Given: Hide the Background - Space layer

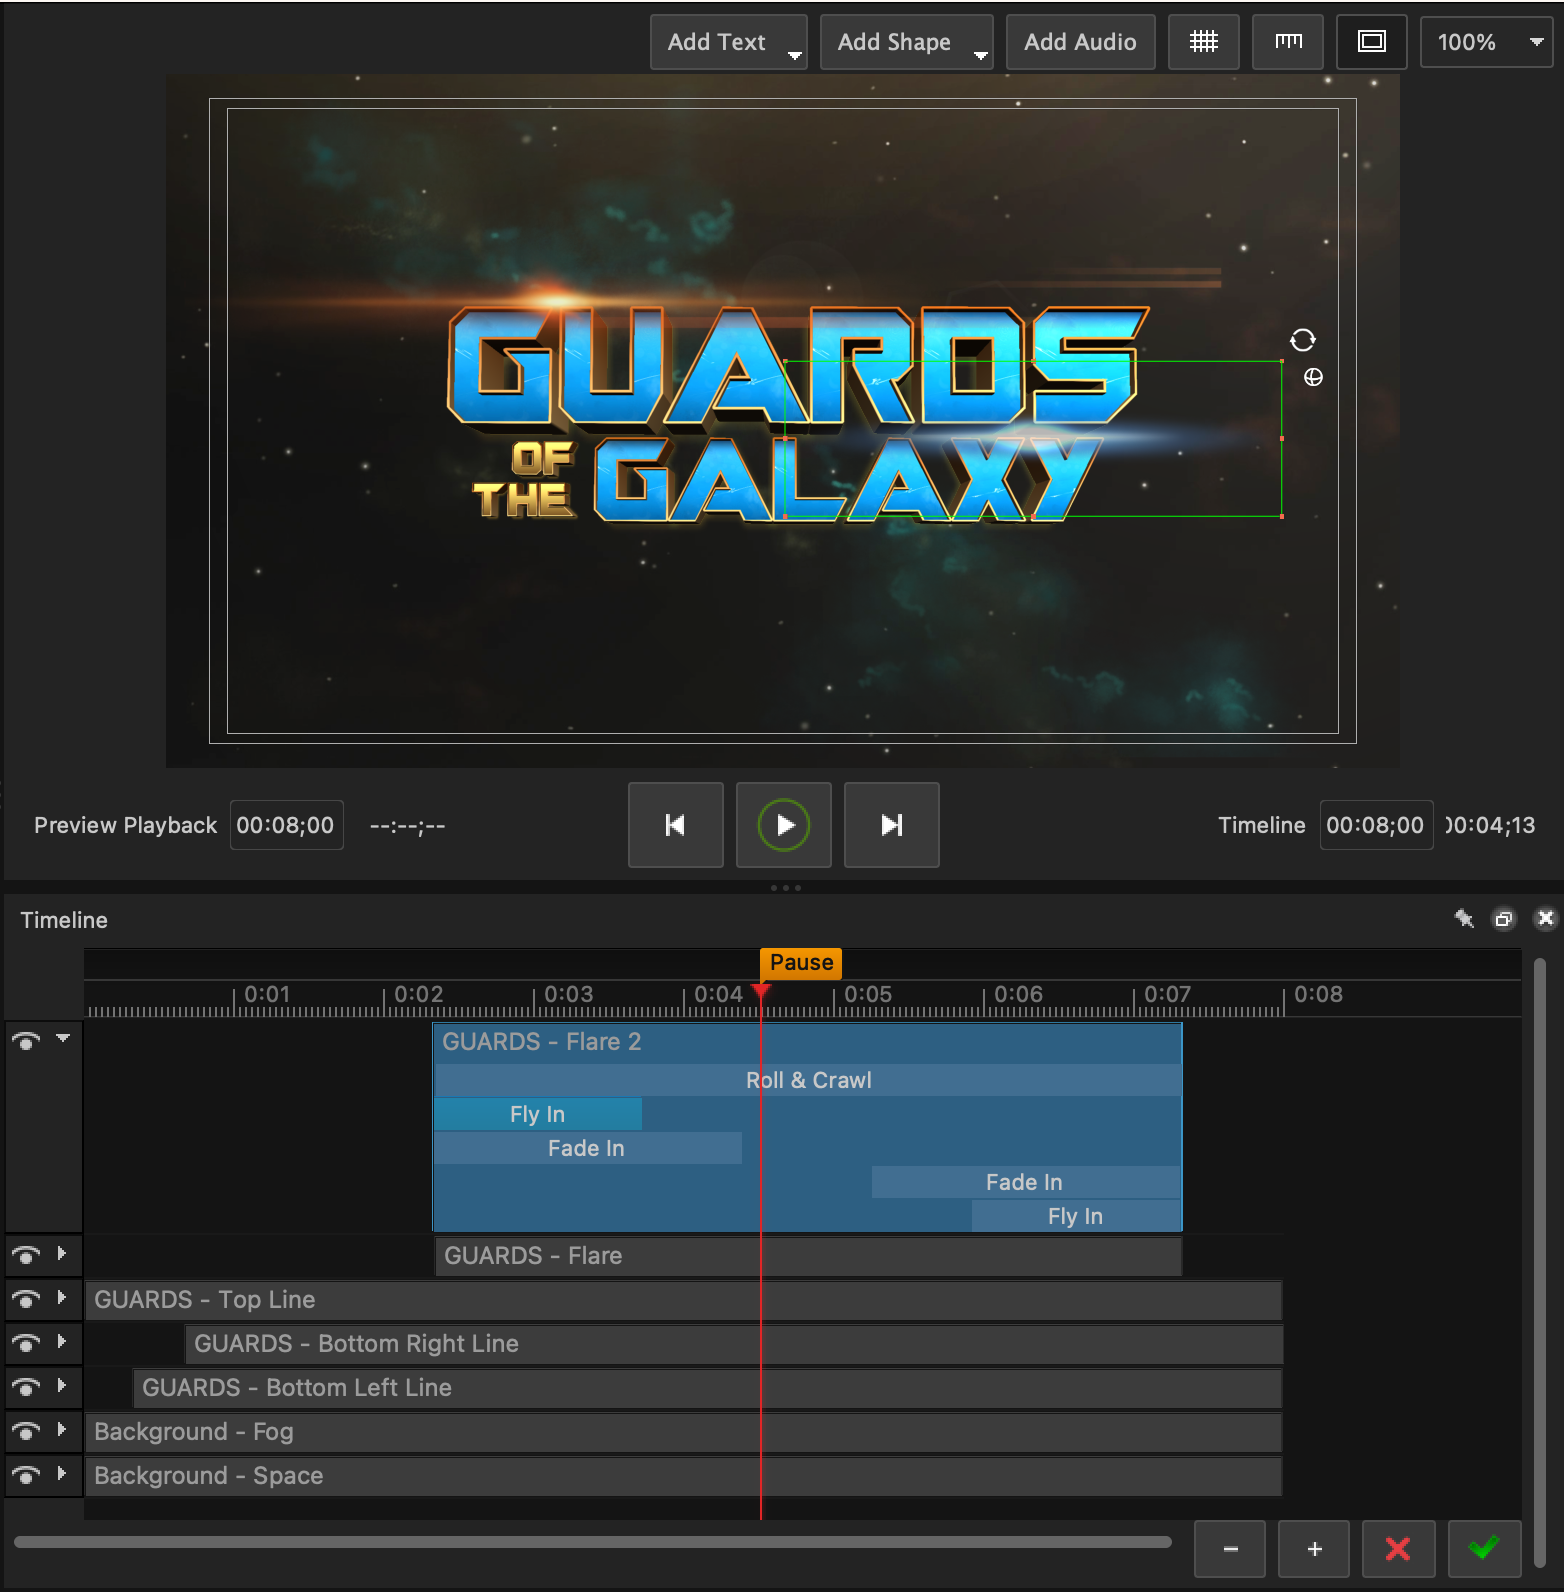Looking at the screenshot, I should coord(26,1475).
